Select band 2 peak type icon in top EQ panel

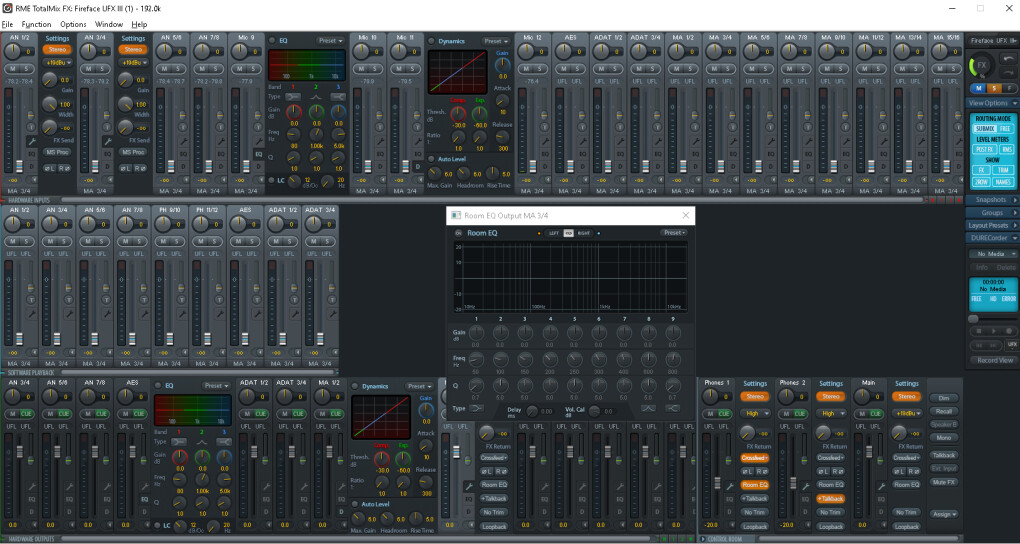pos(316,96)
